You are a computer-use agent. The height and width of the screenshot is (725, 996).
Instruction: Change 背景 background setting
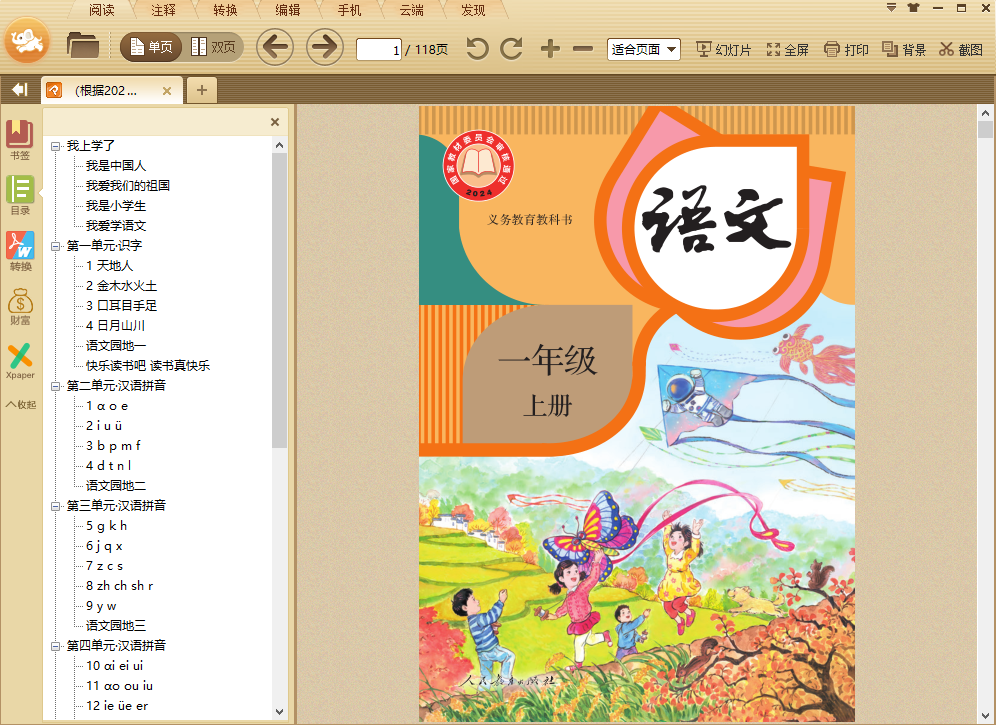point(904,50)
